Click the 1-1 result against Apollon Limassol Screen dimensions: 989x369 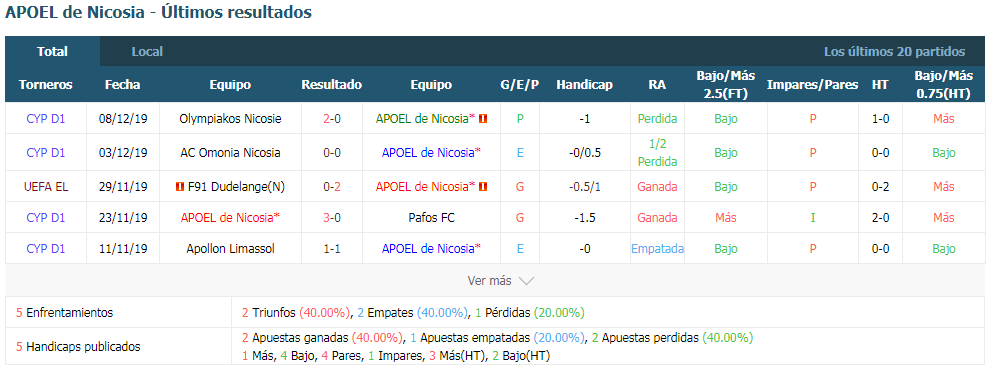pyautogui.click(x=332, y=249)
